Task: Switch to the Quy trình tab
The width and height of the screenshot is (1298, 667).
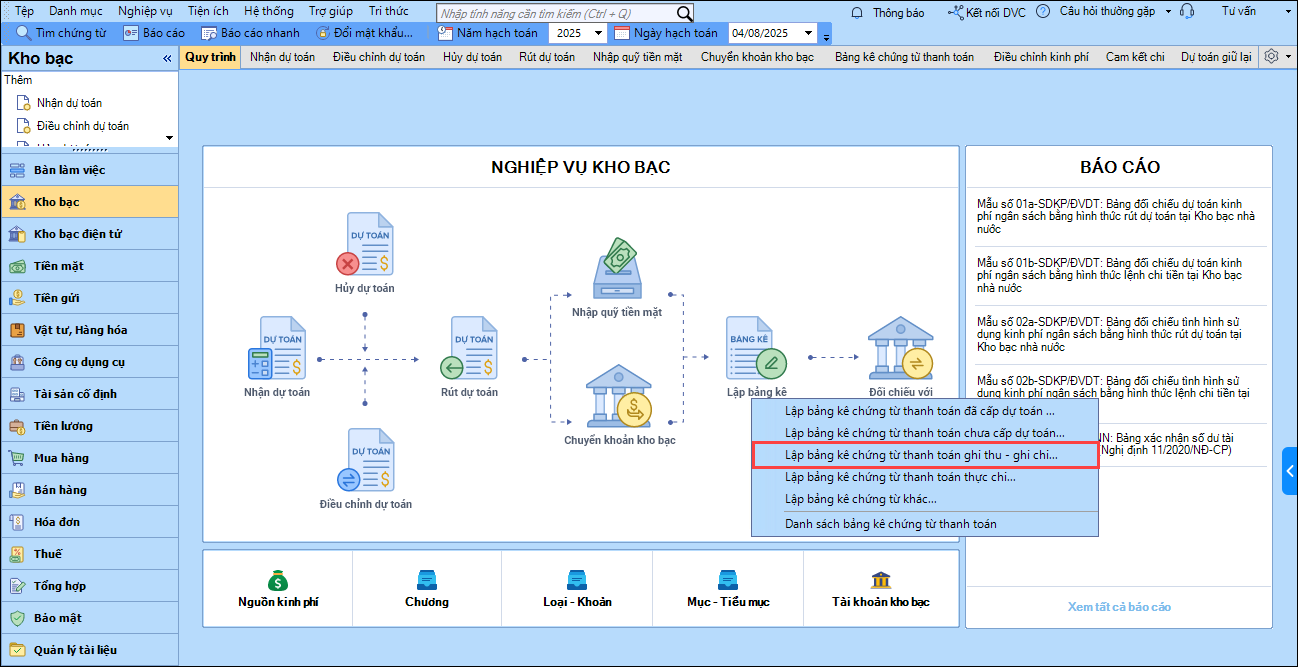Action: pyautogui.click(x=210, y=57)
